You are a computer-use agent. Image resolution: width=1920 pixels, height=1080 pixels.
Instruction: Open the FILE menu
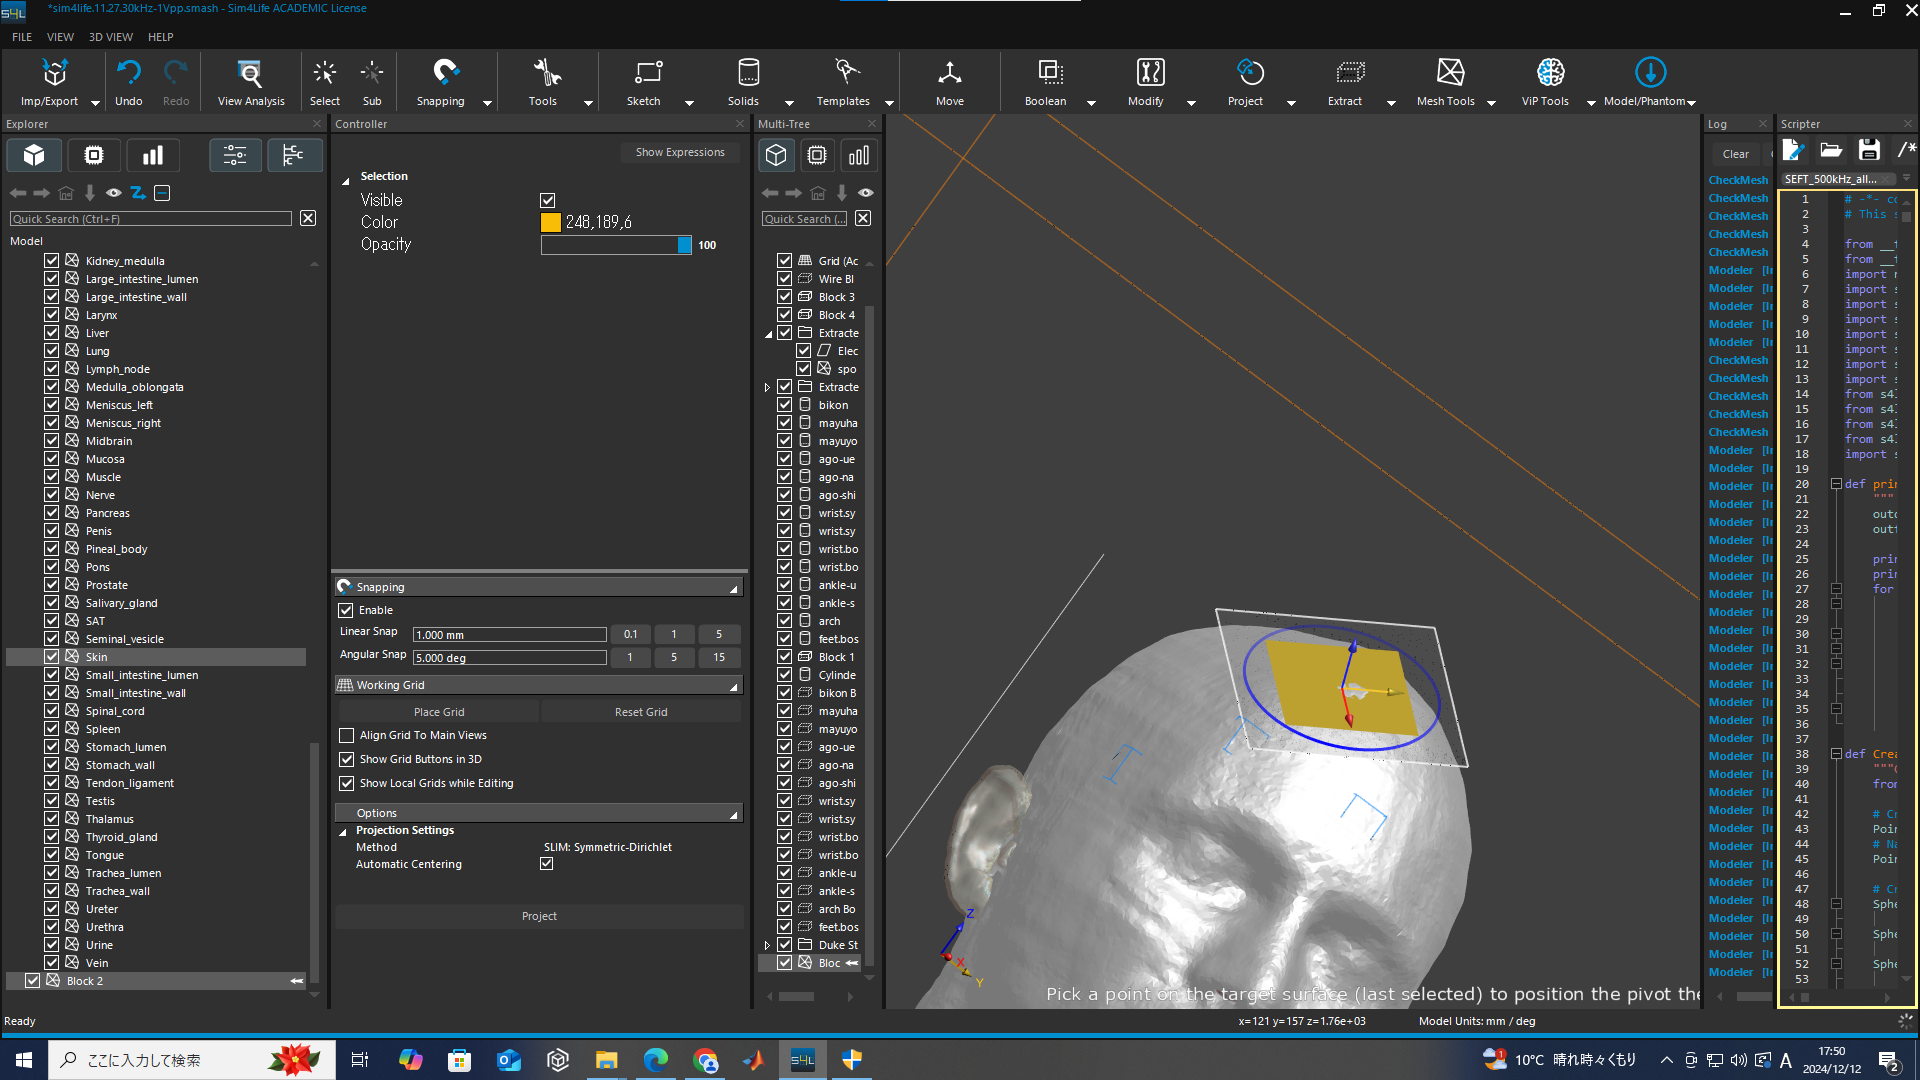tap(22, 37)
